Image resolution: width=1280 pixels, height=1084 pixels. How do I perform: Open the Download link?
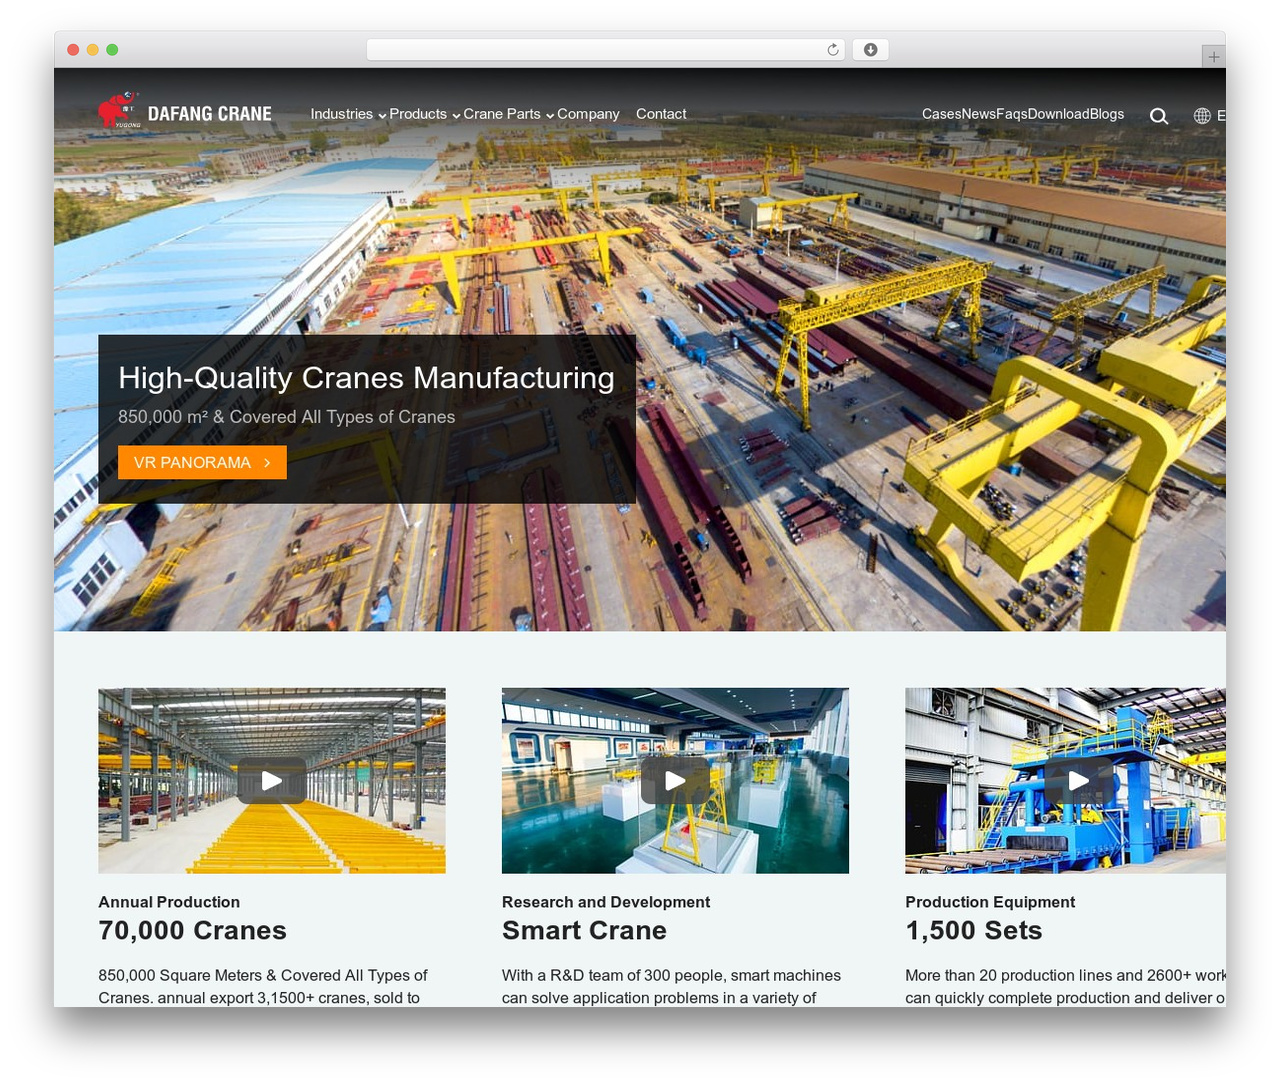coord(1058,114)
